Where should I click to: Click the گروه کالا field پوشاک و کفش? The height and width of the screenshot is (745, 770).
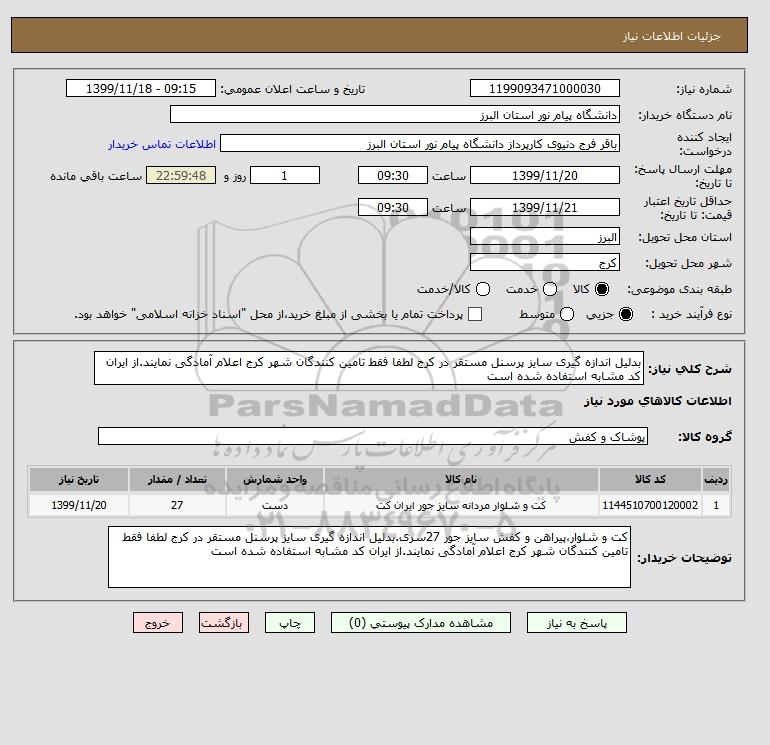tap(373, 436)
